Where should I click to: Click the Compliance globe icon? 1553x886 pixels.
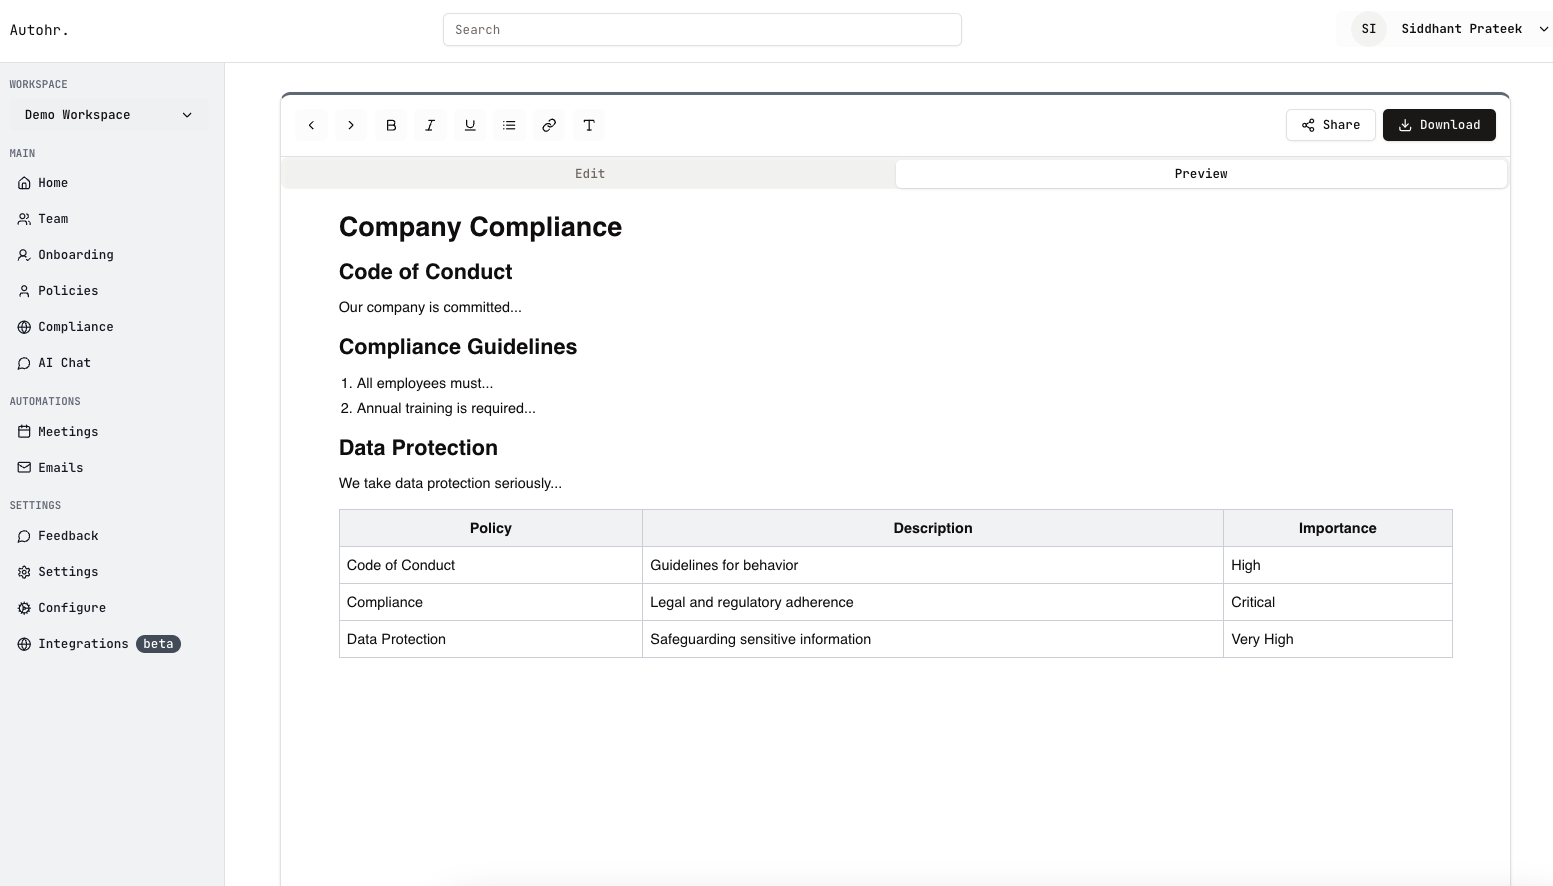pos(24,327)
